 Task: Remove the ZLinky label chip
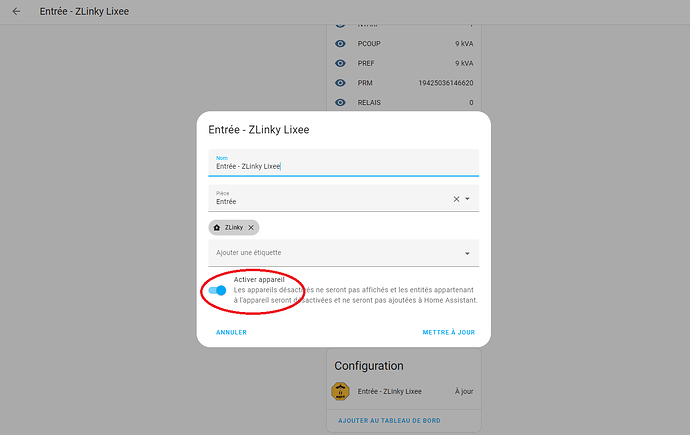tap(251, 227)
